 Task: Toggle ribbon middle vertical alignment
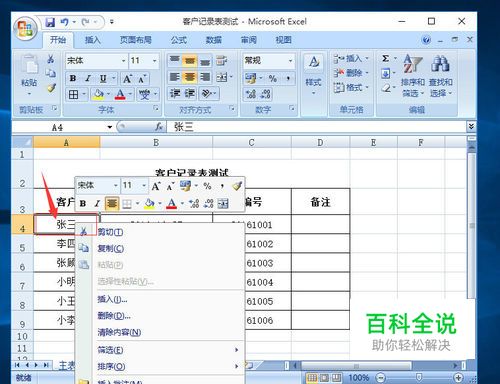pos(190,60)
